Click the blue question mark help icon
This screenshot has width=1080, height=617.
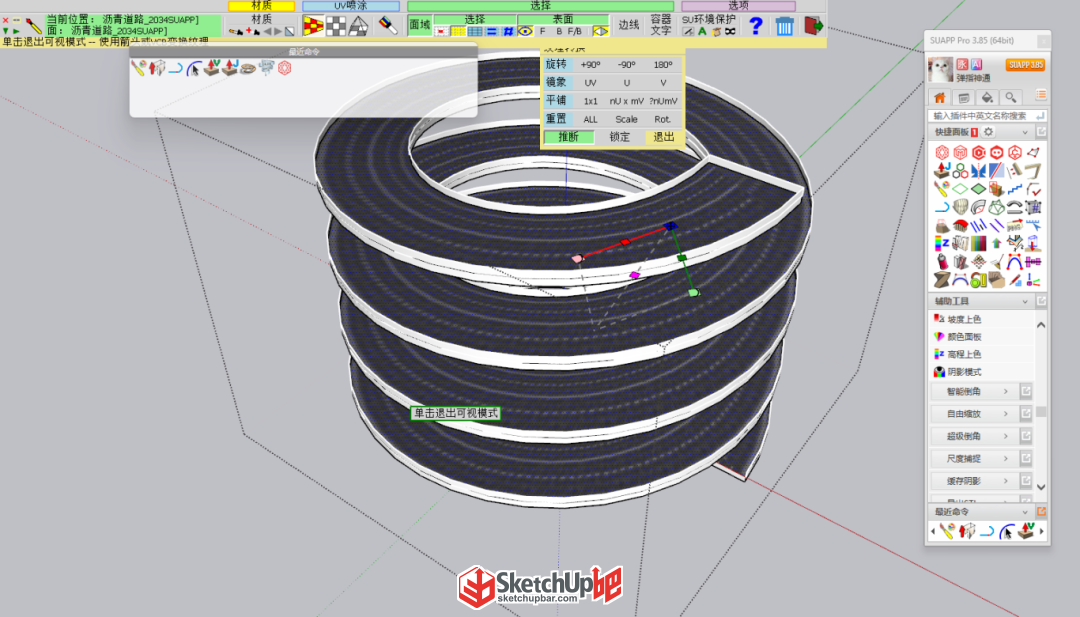tap(756, 25)
